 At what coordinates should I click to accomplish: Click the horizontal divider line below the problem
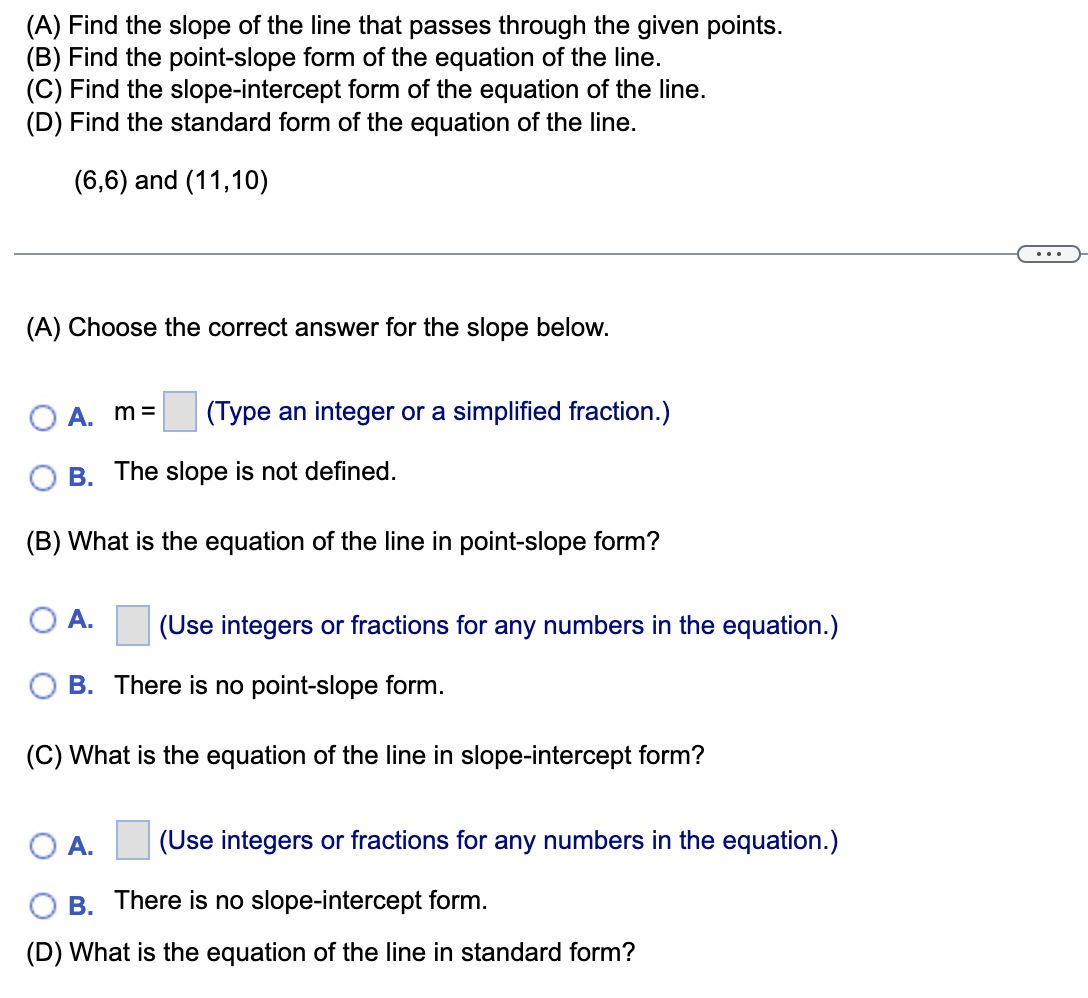[500, 254]
